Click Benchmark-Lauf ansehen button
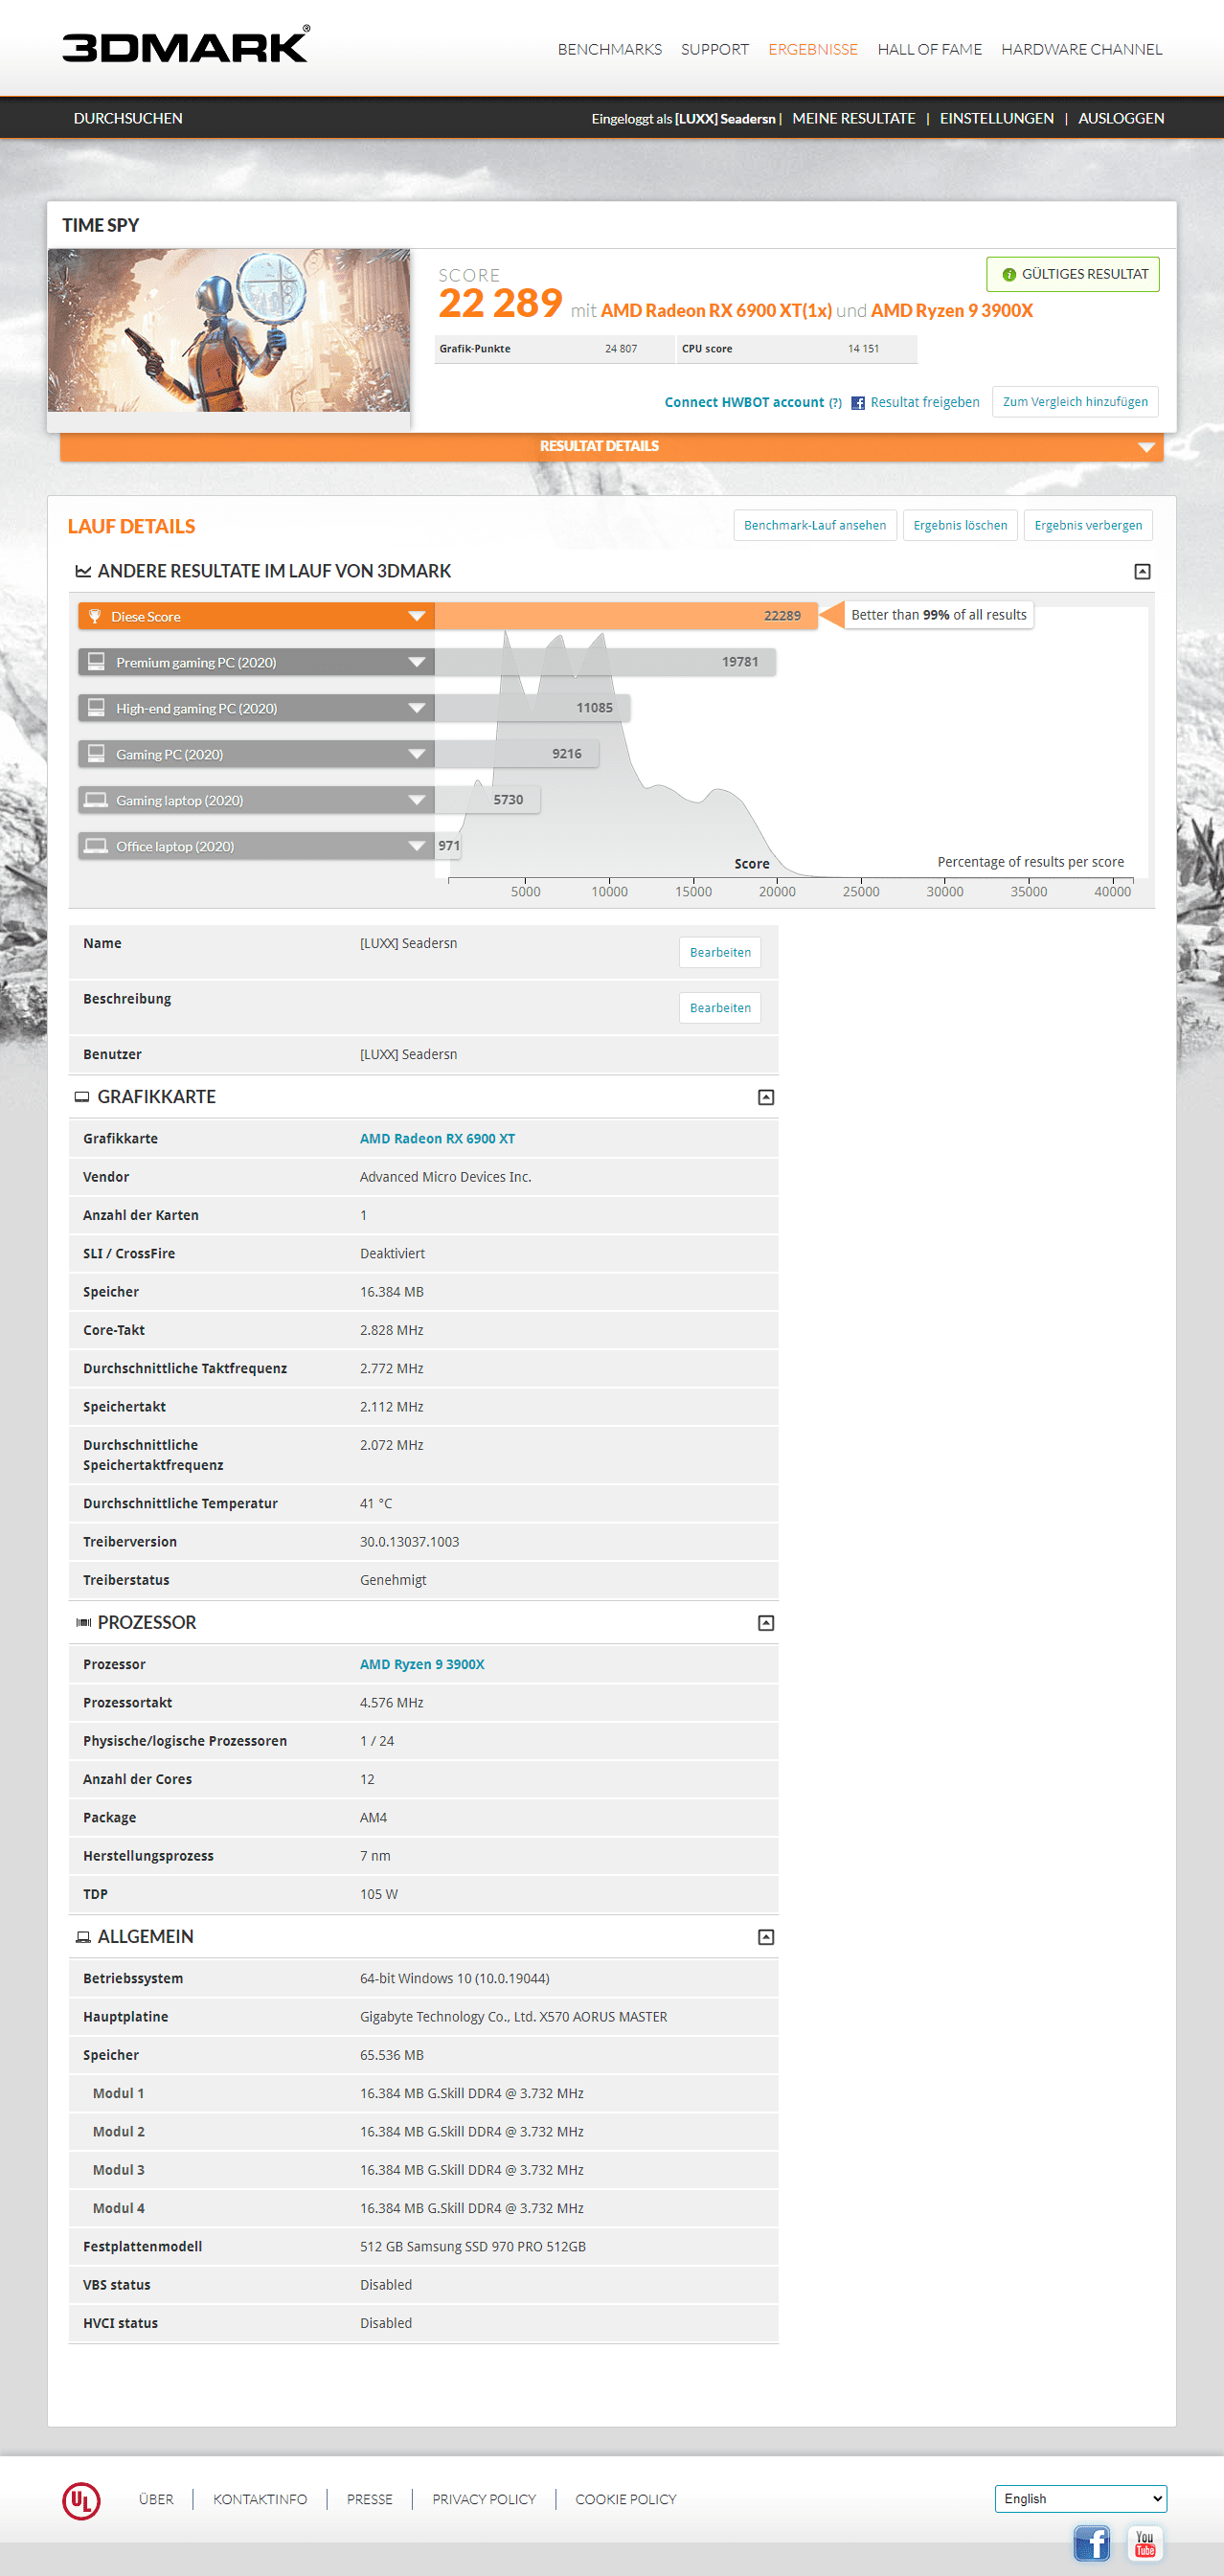1224x2576 pixels. [814, 525]
